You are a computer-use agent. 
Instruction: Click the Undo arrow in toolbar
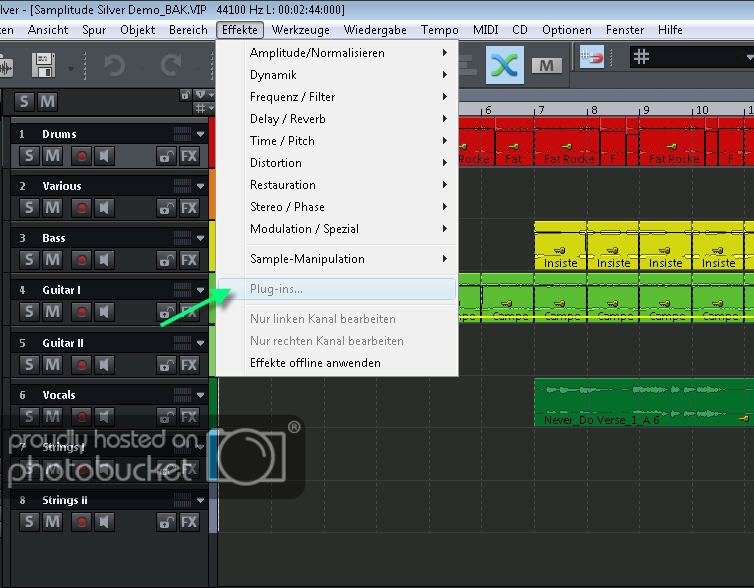[x=113, y=66]
